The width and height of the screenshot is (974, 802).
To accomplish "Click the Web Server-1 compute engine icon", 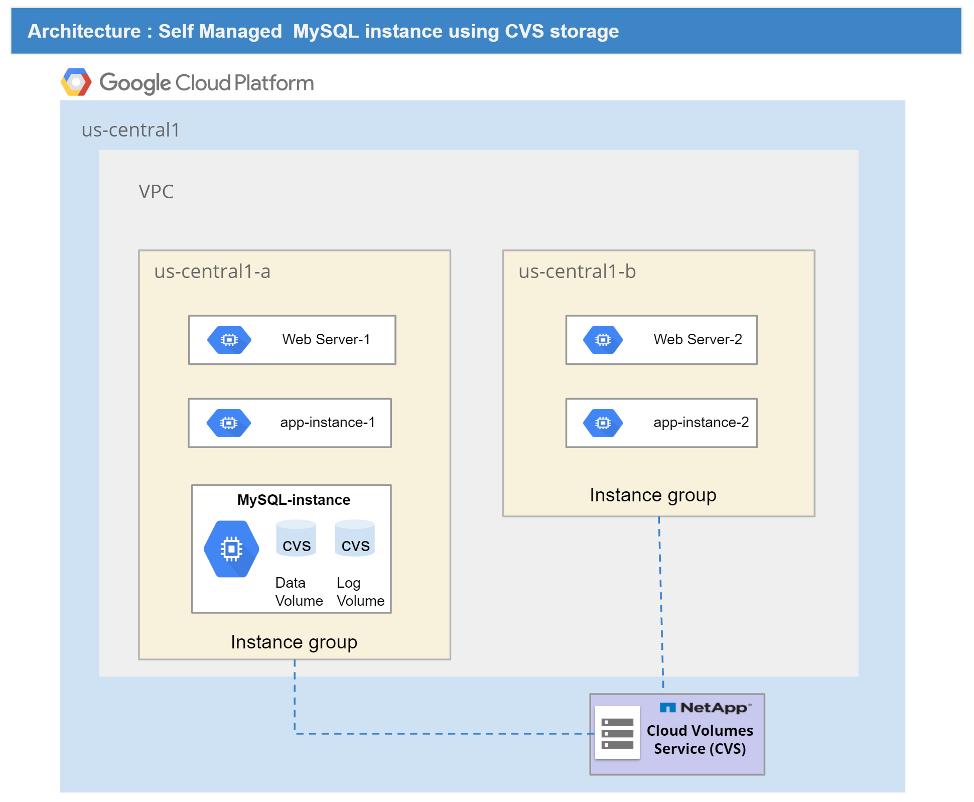I will (229, 340).
